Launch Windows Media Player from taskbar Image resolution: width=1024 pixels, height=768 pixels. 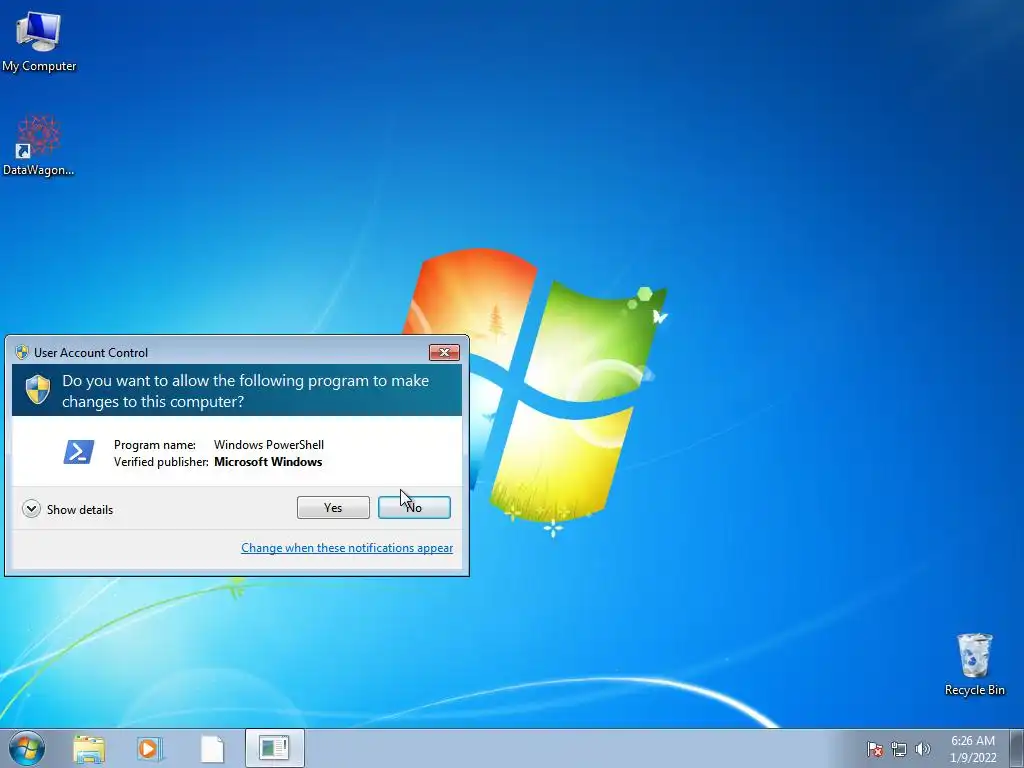point(150,749)
